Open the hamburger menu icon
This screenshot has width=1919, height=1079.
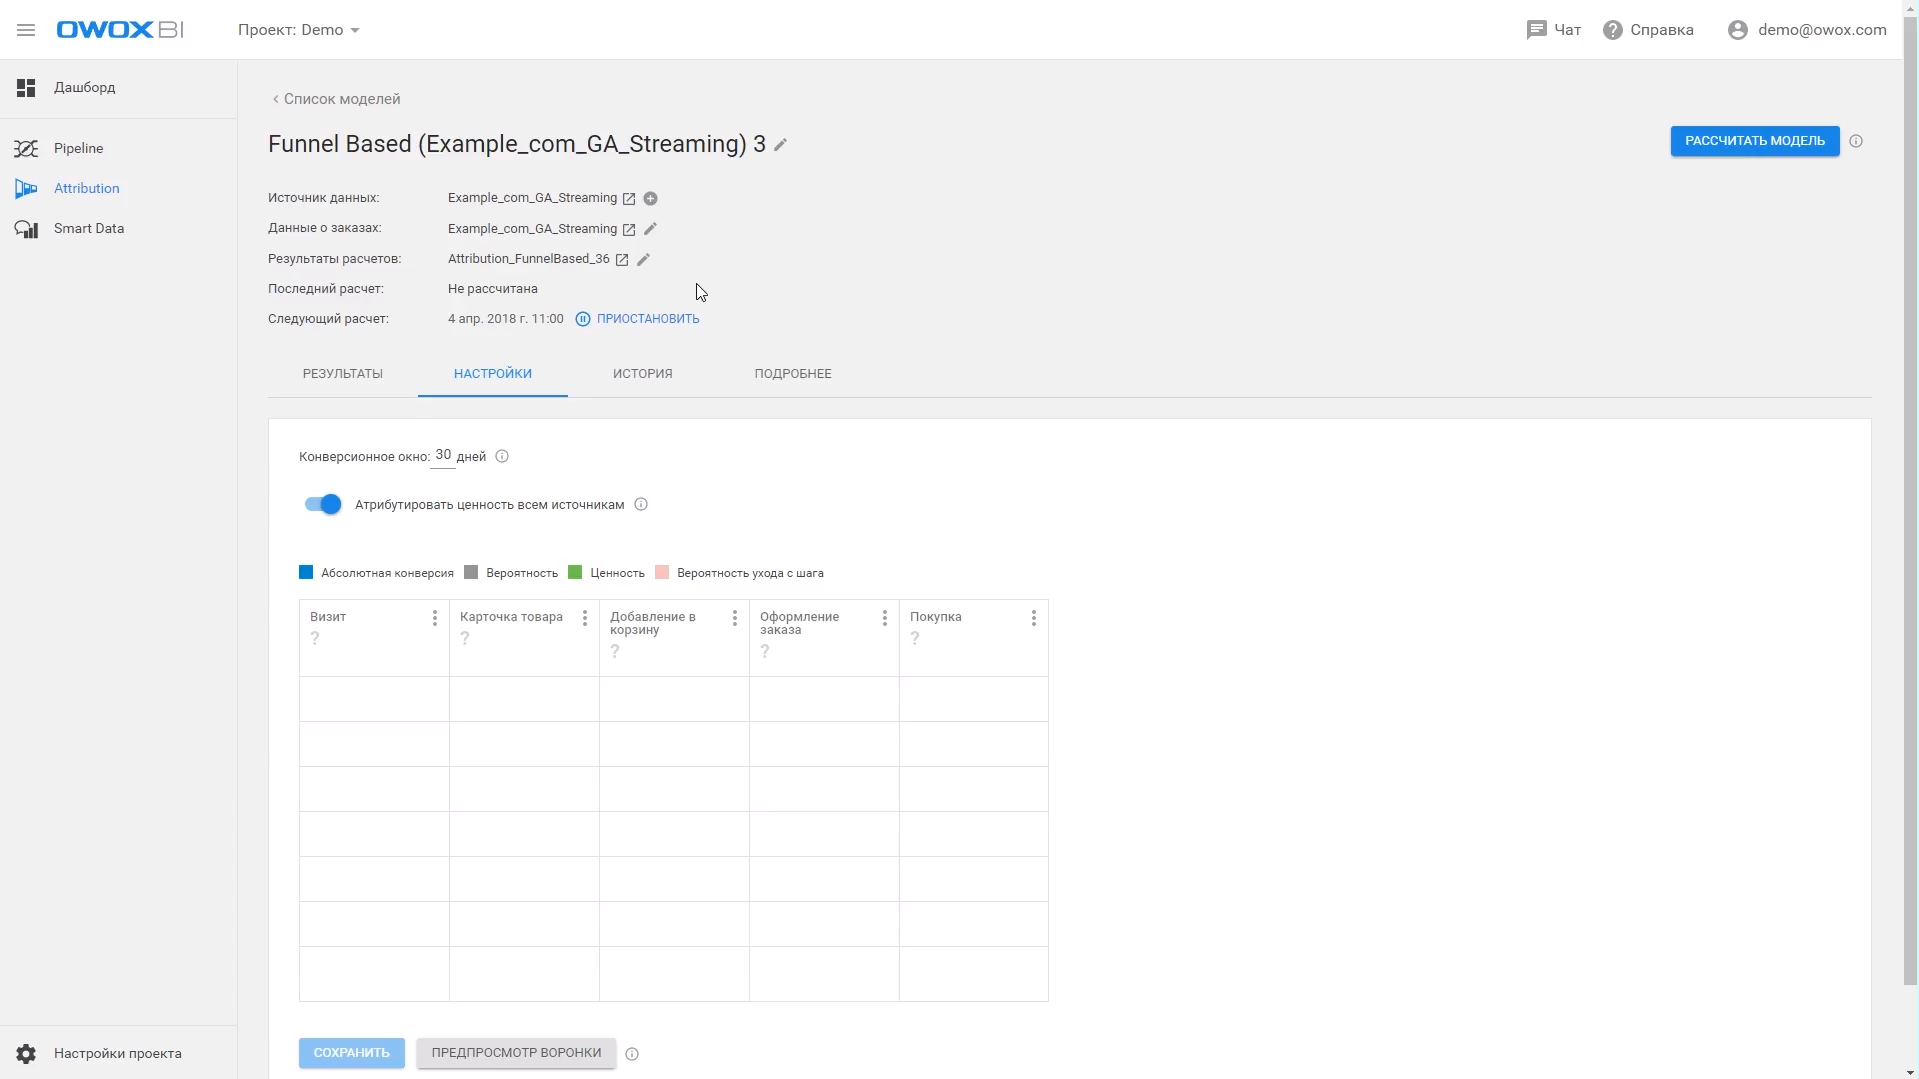coord(26,30)
